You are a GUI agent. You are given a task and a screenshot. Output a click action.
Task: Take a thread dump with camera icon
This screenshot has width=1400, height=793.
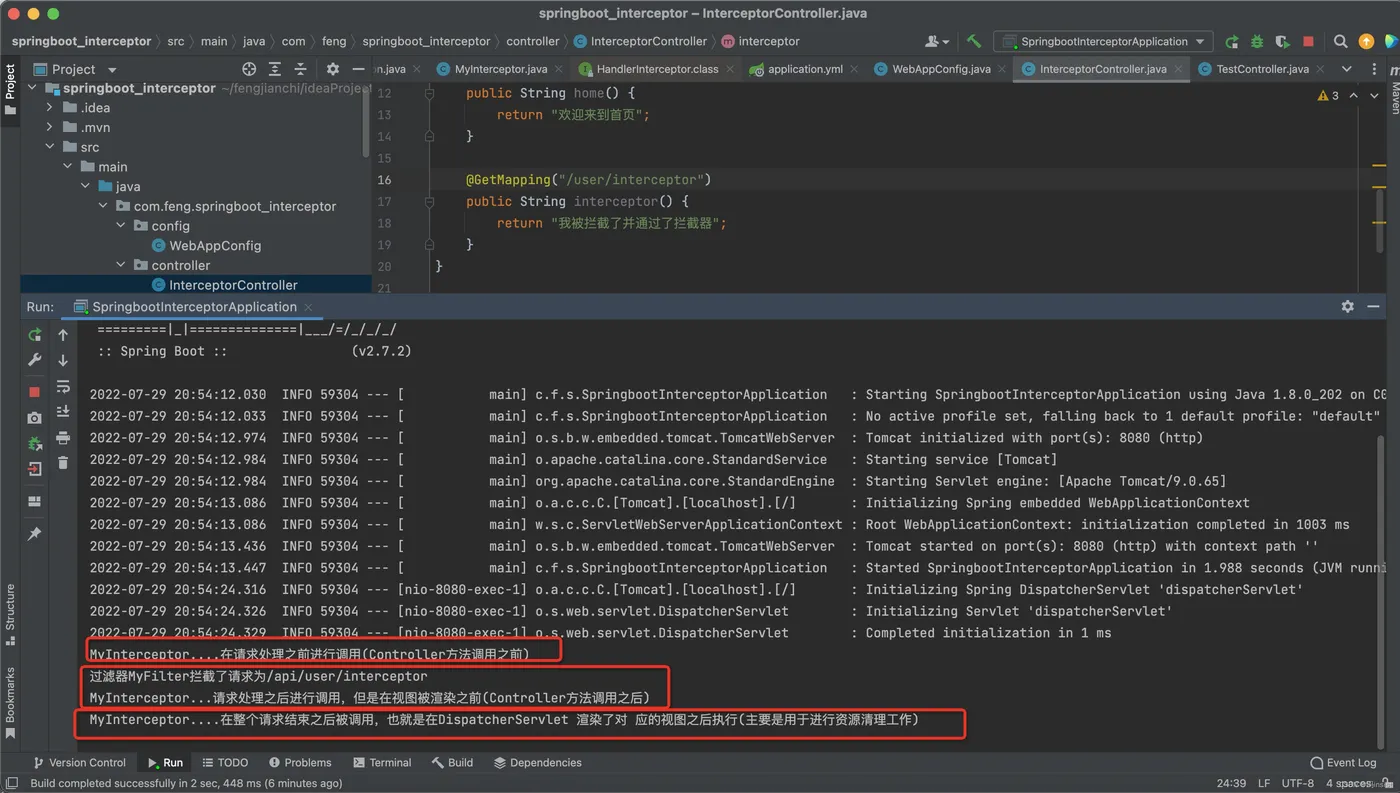click(x=35, y=418)
